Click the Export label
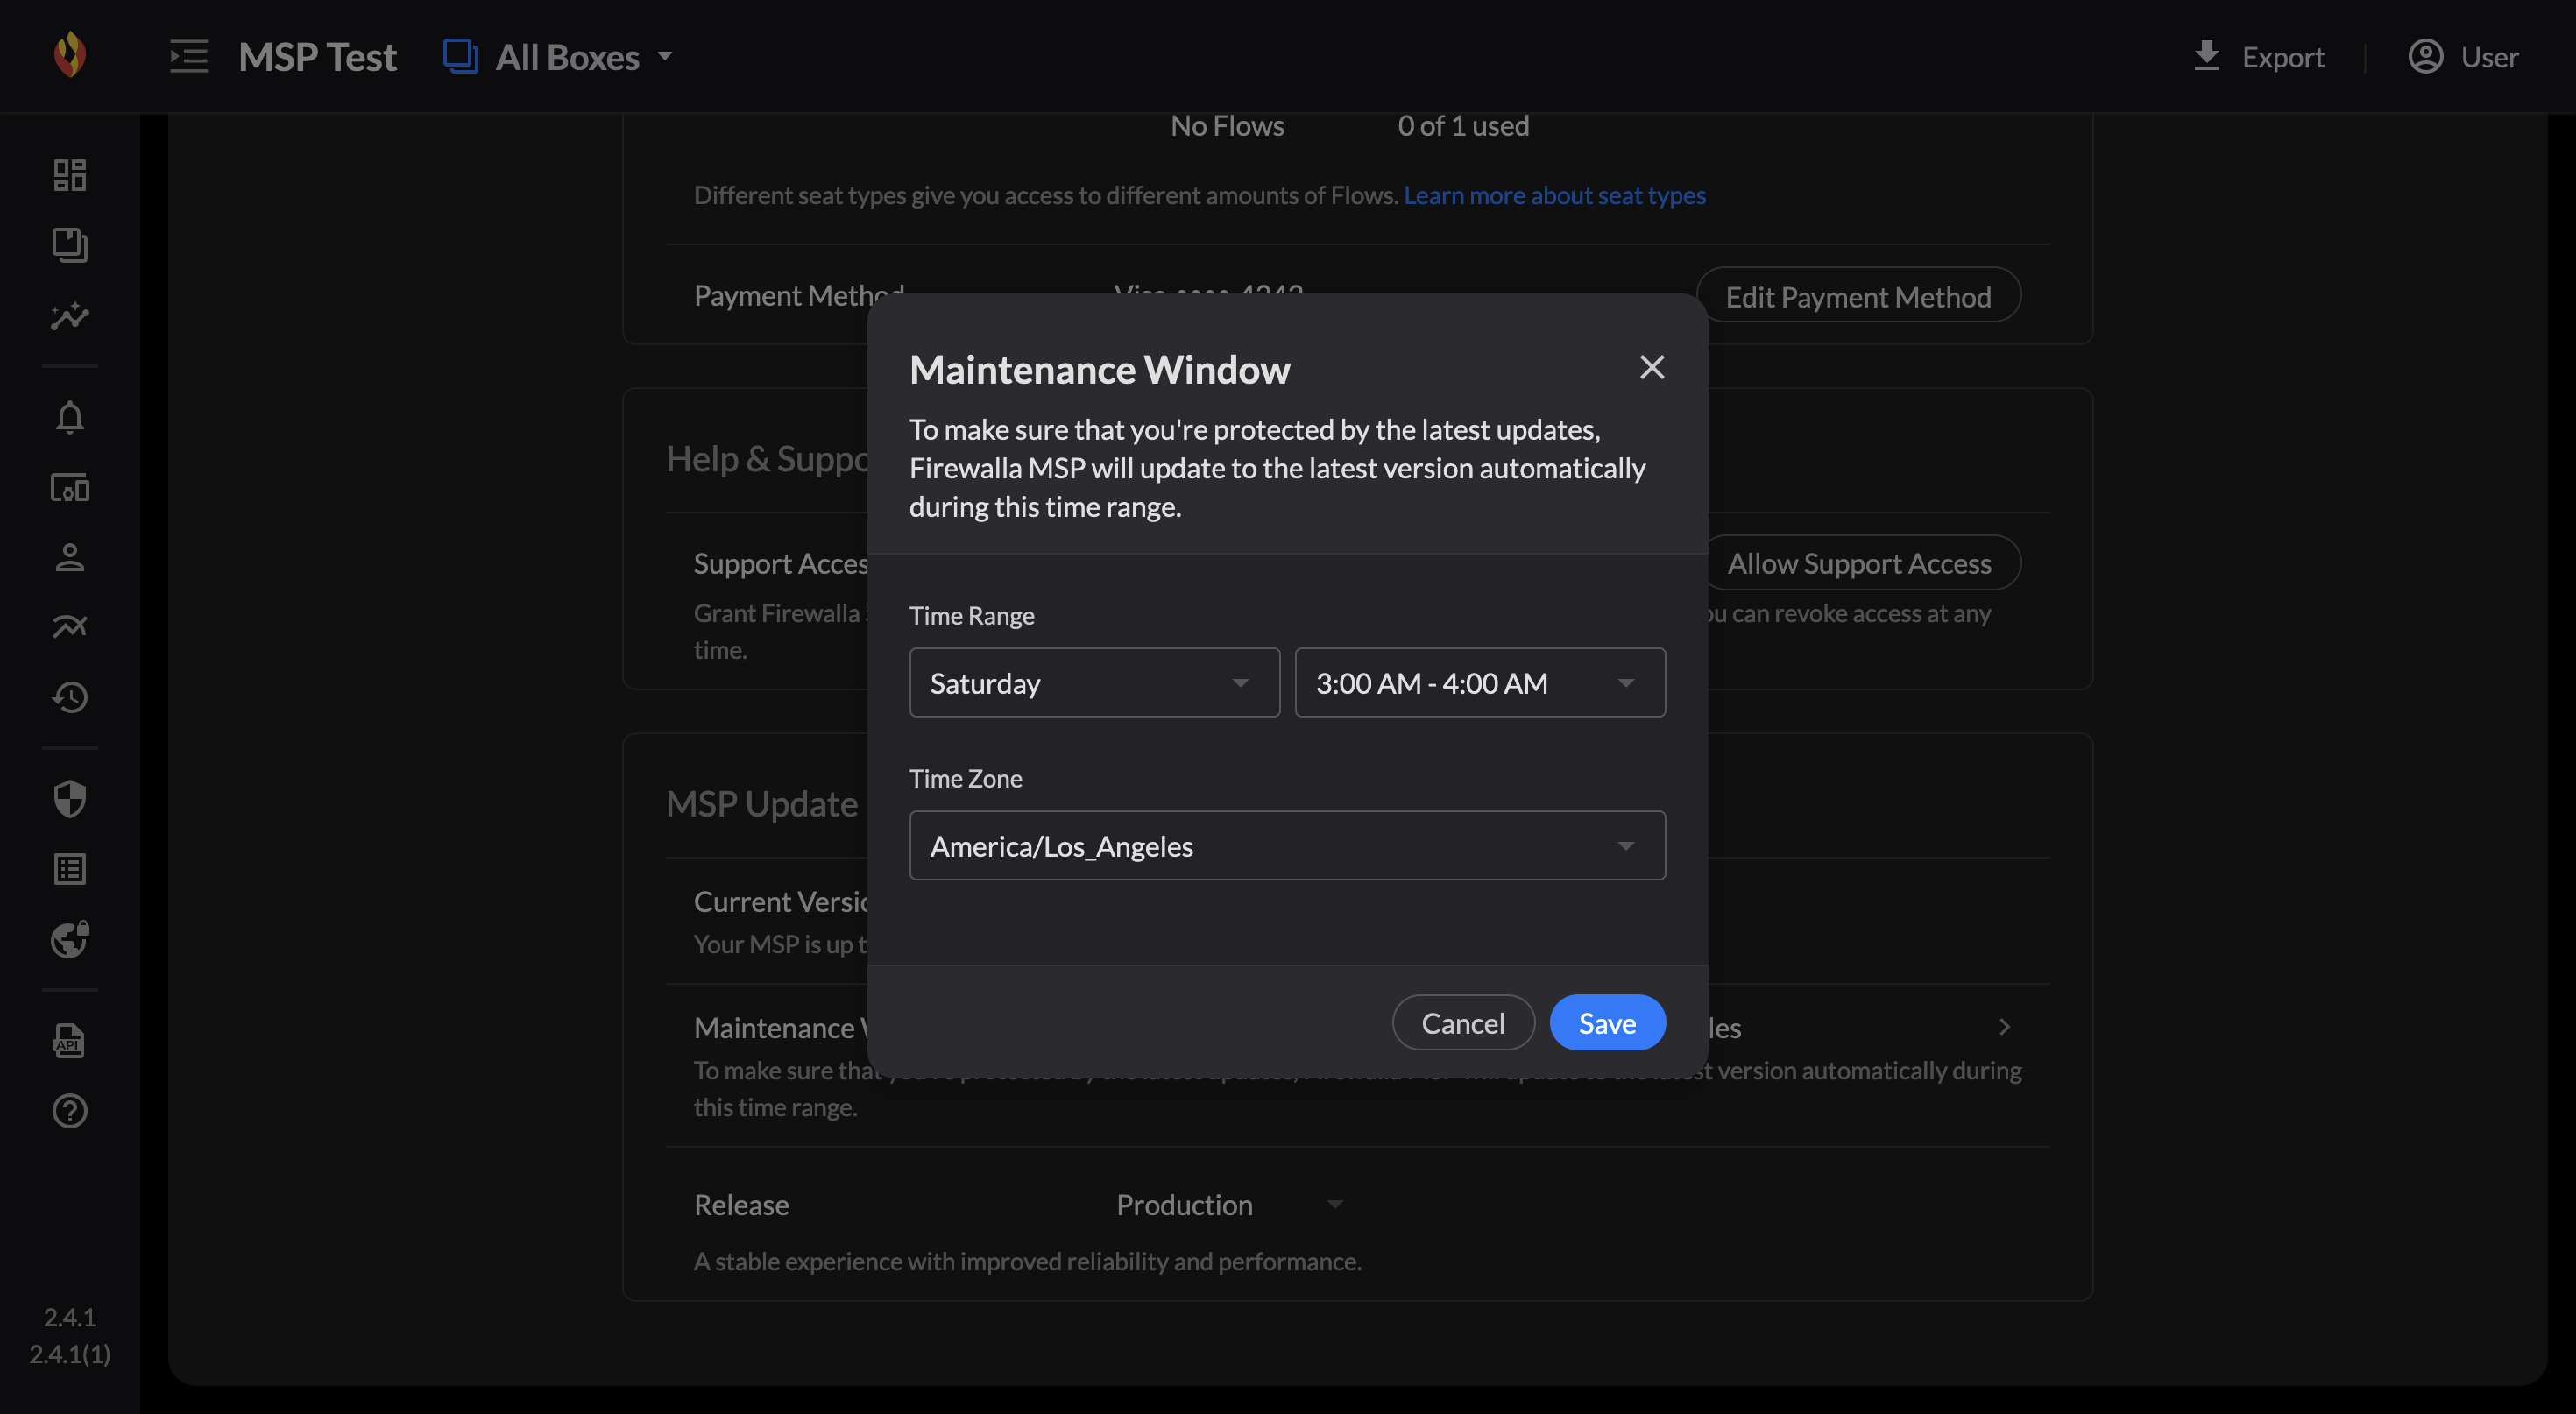The image size is (2576, 1414). (2283, 57)
